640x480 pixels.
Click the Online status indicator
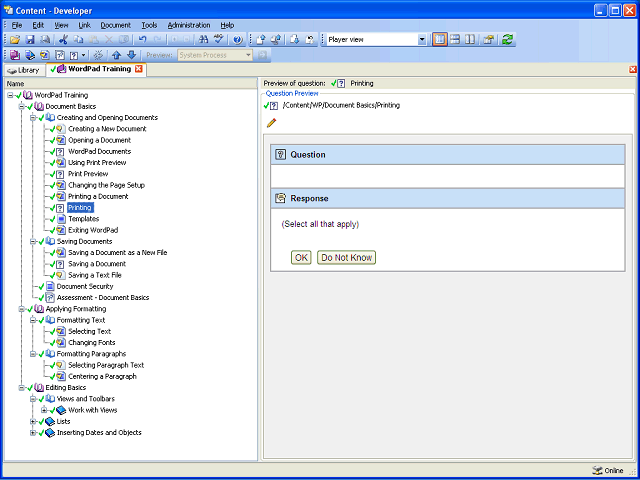click(x=608, y=470)
